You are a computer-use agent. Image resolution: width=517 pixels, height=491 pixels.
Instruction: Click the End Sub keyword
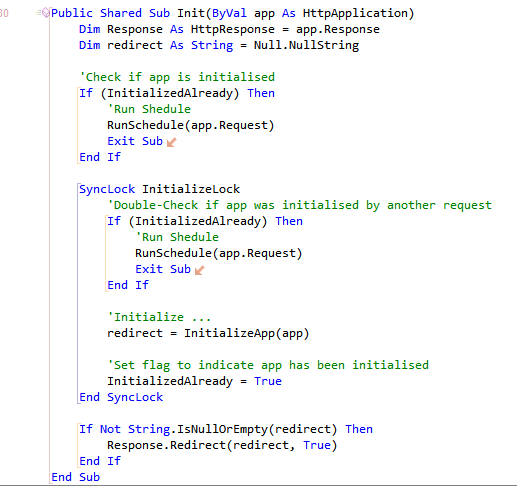tap(75, 477)
